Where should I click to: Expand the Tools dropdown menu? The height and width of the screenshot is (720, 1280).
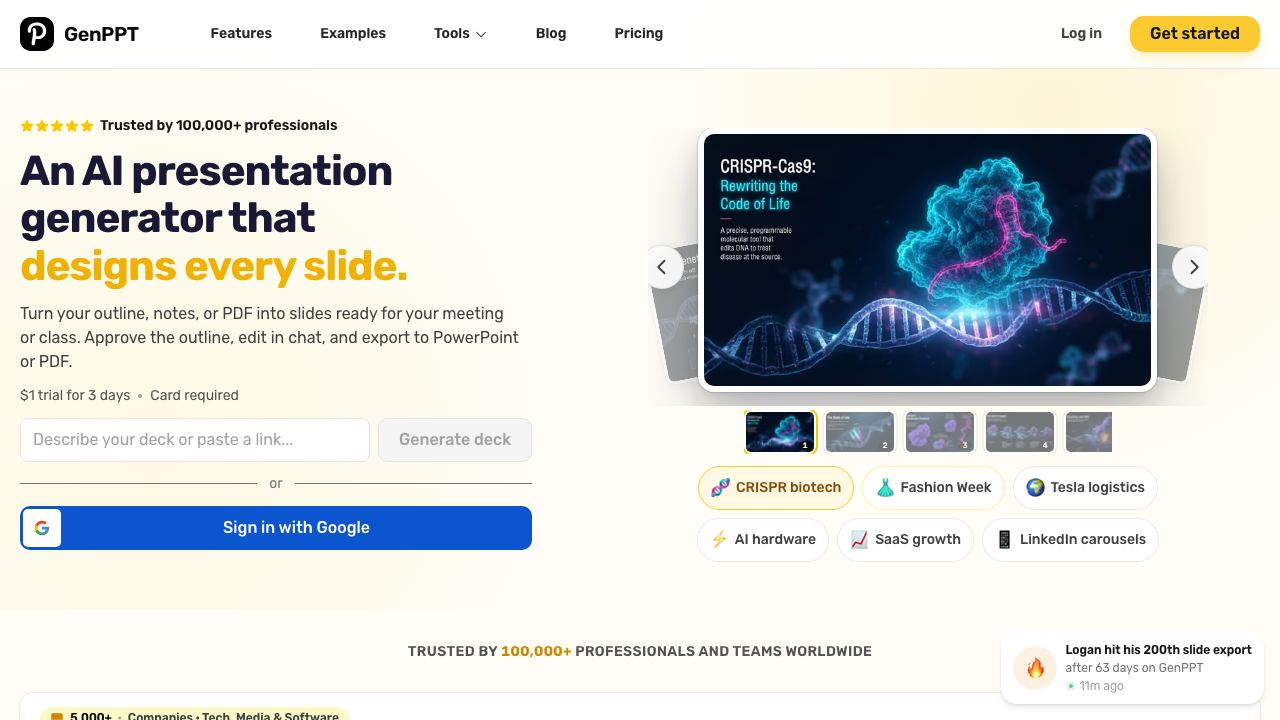460,34
